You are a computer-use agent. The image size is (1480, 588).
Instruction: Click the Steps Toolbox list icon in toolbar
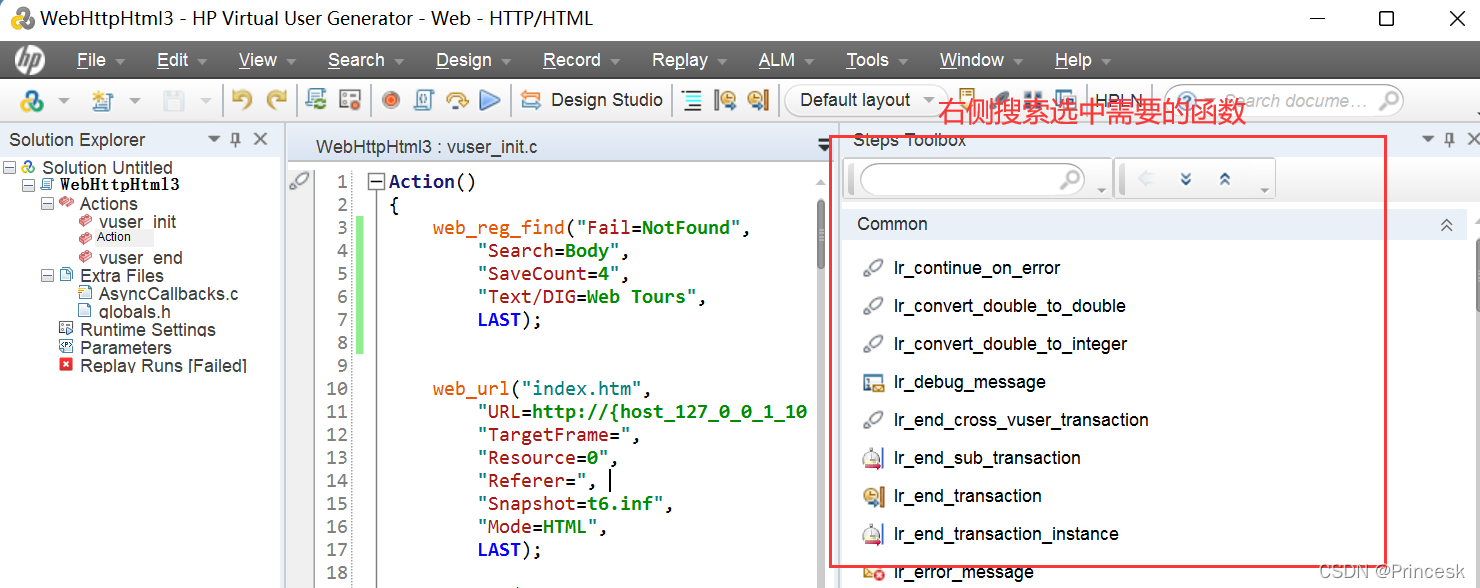[x=691, y=99]
